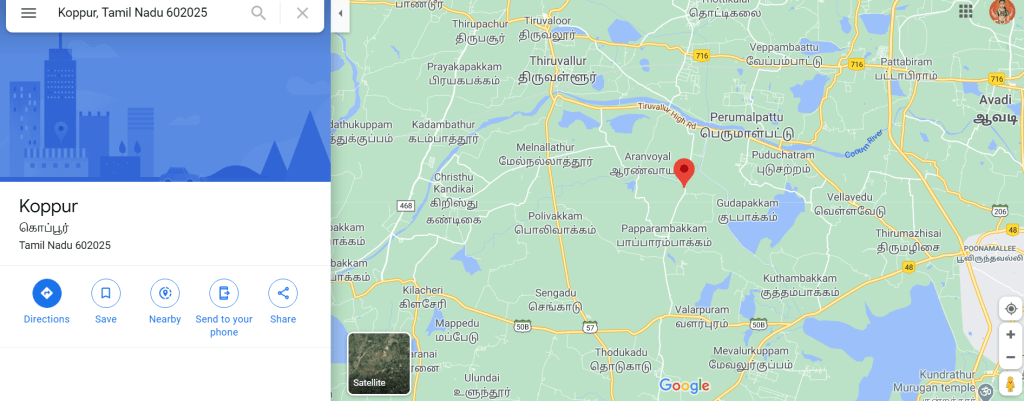
Task: Send to your phone icon
Action: pos(224,293)
